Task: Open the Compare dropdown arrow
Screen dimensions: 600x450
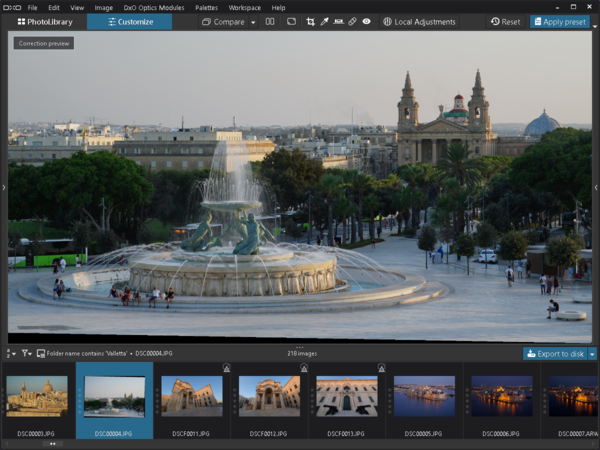Action: click(253, 21)
